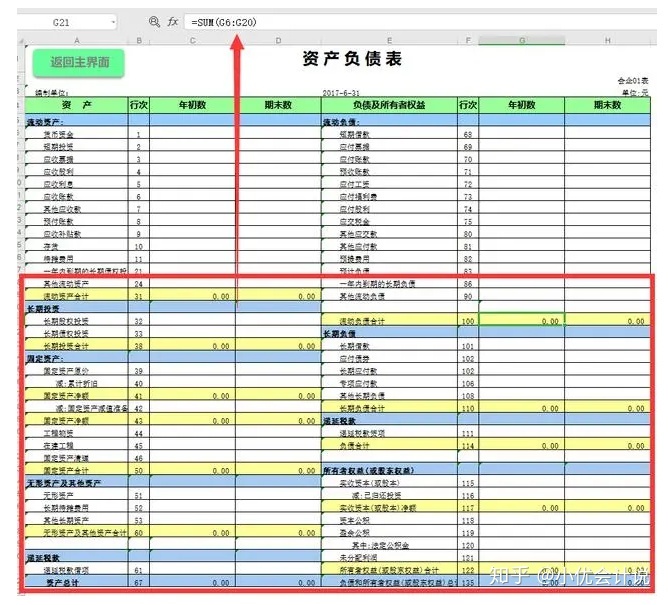Click the 负债及所有者权益 header cell
Image resolution: width=668 pixels, height=605 pixels.
click(x=389, y=105)
